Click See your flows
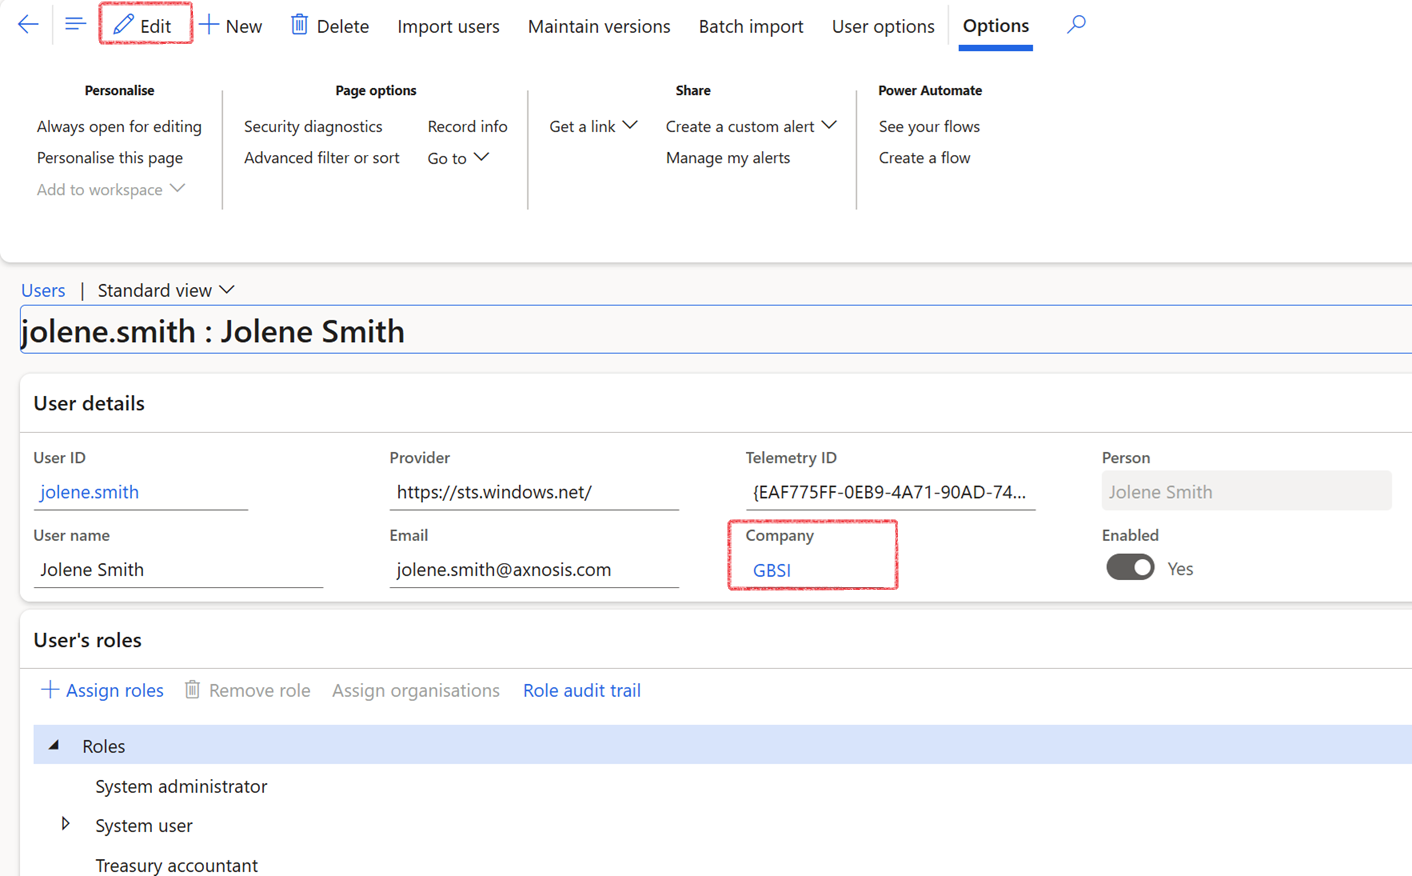This screenshot has height=876, width=1412. coord(929,126)
